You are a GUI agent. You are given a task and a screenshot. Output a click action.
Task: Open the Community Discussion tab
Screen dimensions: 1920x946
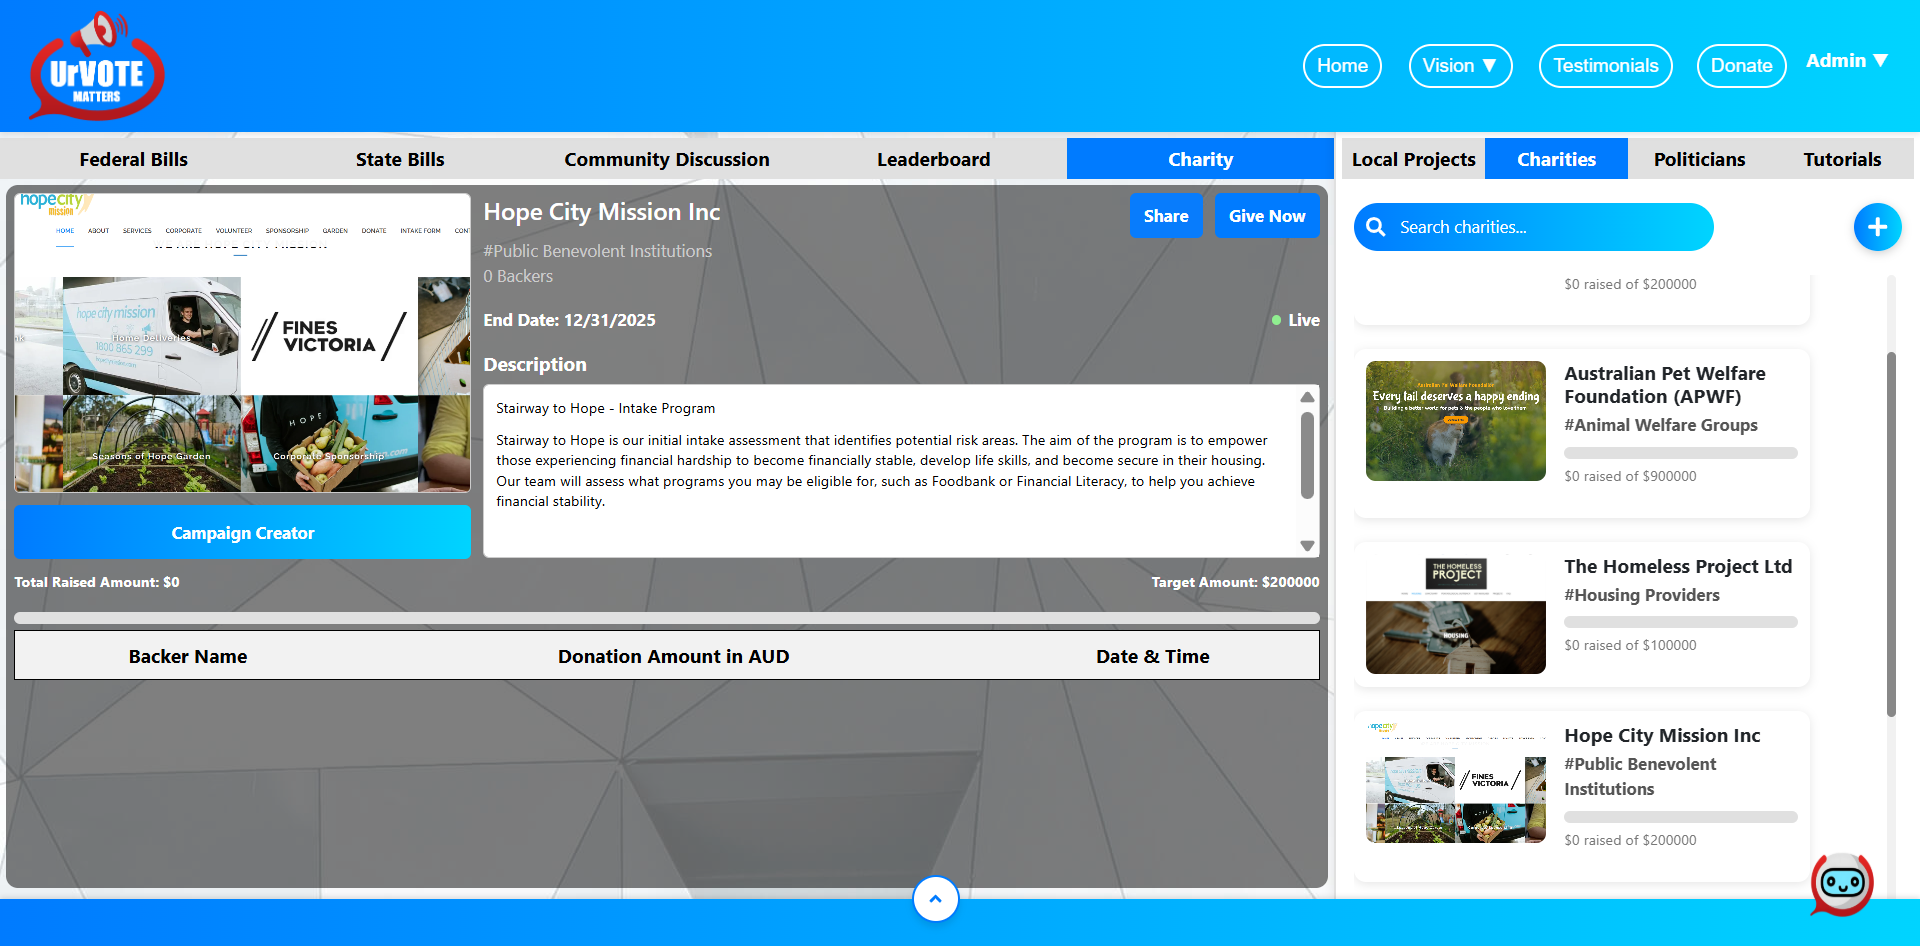[x=667, y=159]
